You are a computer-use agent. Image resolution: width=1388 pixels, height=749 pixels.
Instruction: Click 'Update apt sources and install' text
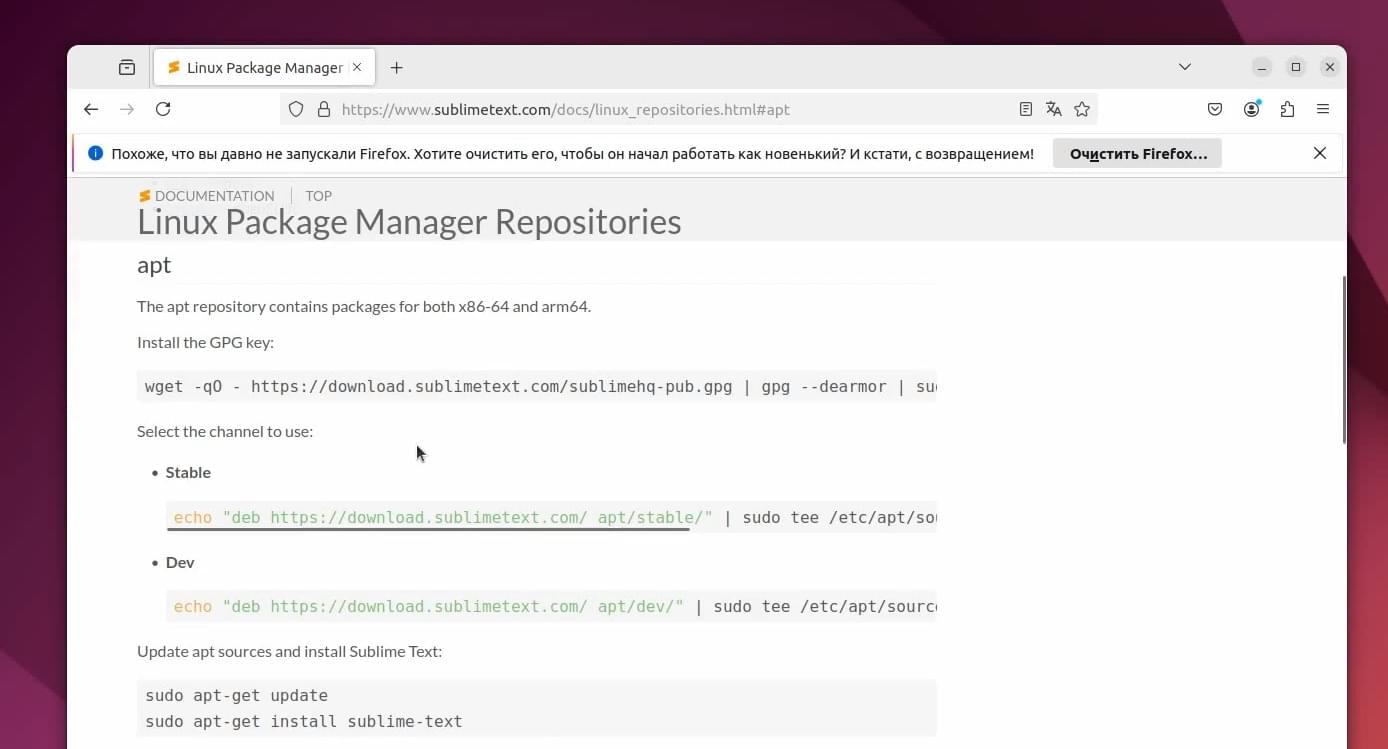tap(289, 651)
